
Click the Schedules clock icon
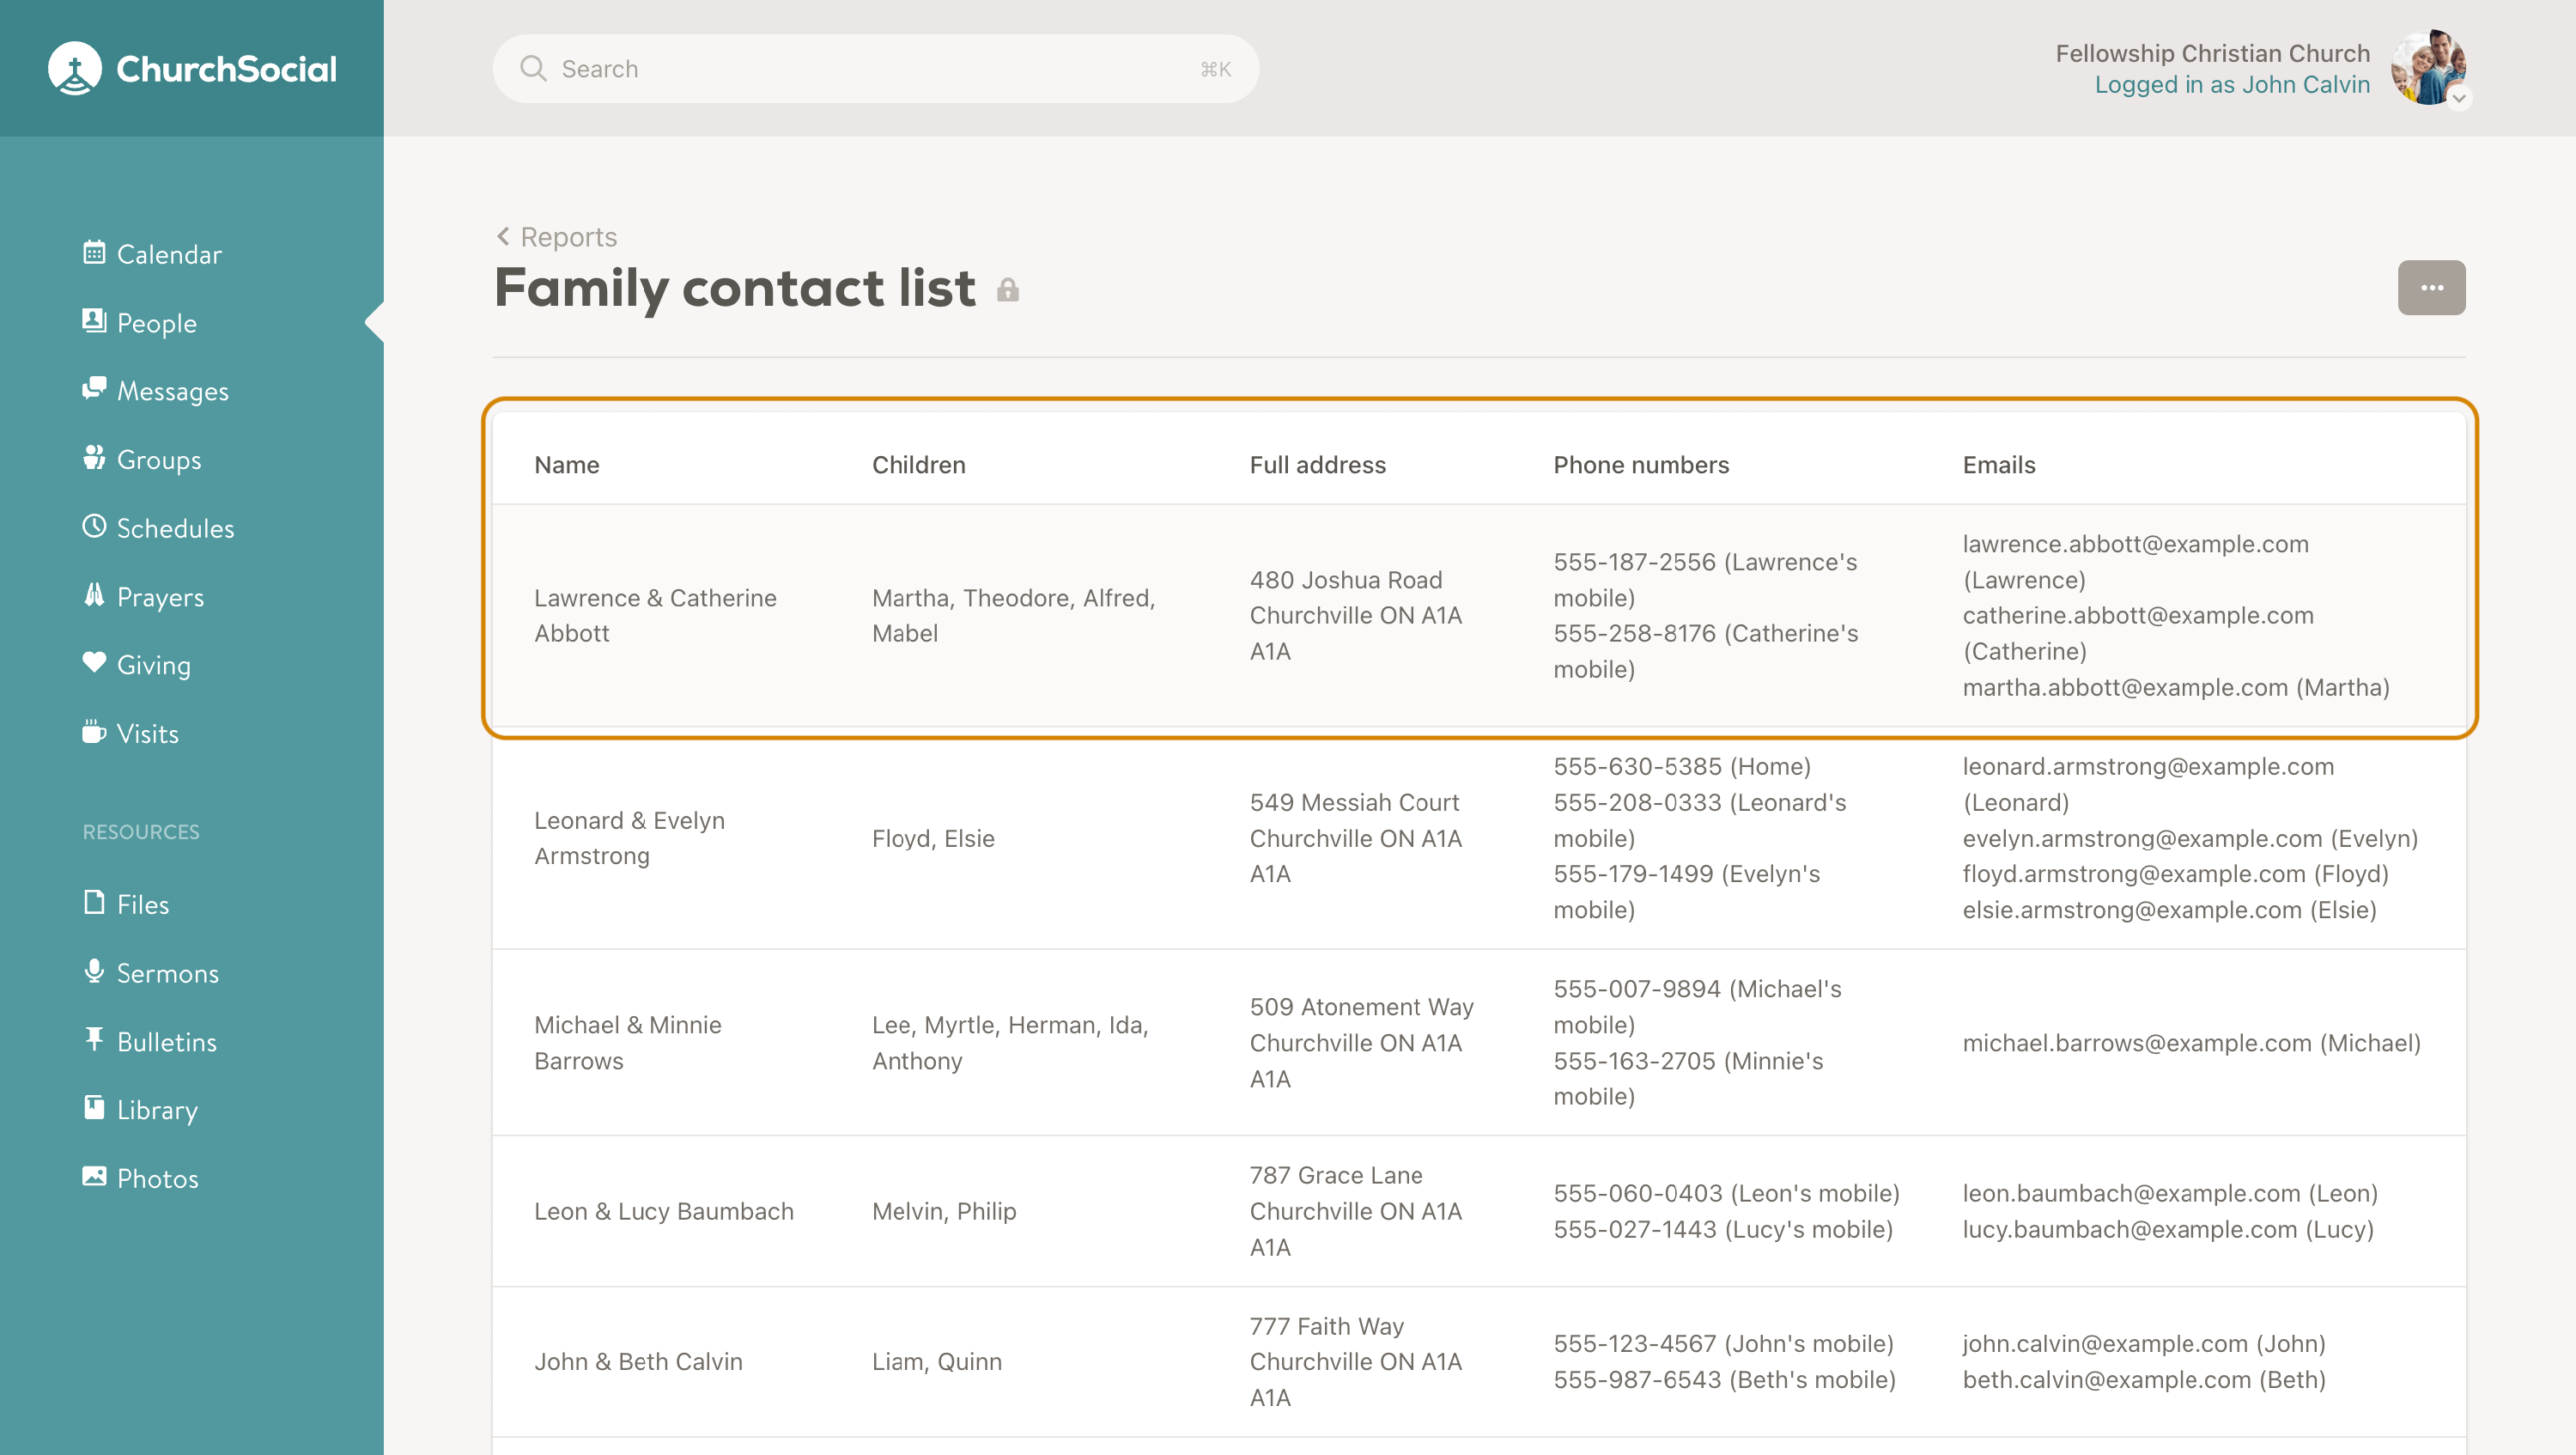pyautogui.click(x=94, y=526)
